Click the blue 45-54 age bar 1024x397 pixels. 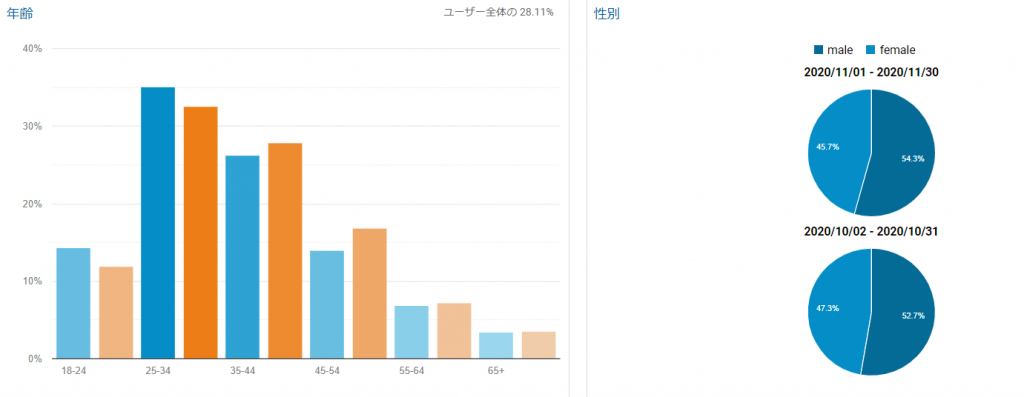click(x=327, y=304)
